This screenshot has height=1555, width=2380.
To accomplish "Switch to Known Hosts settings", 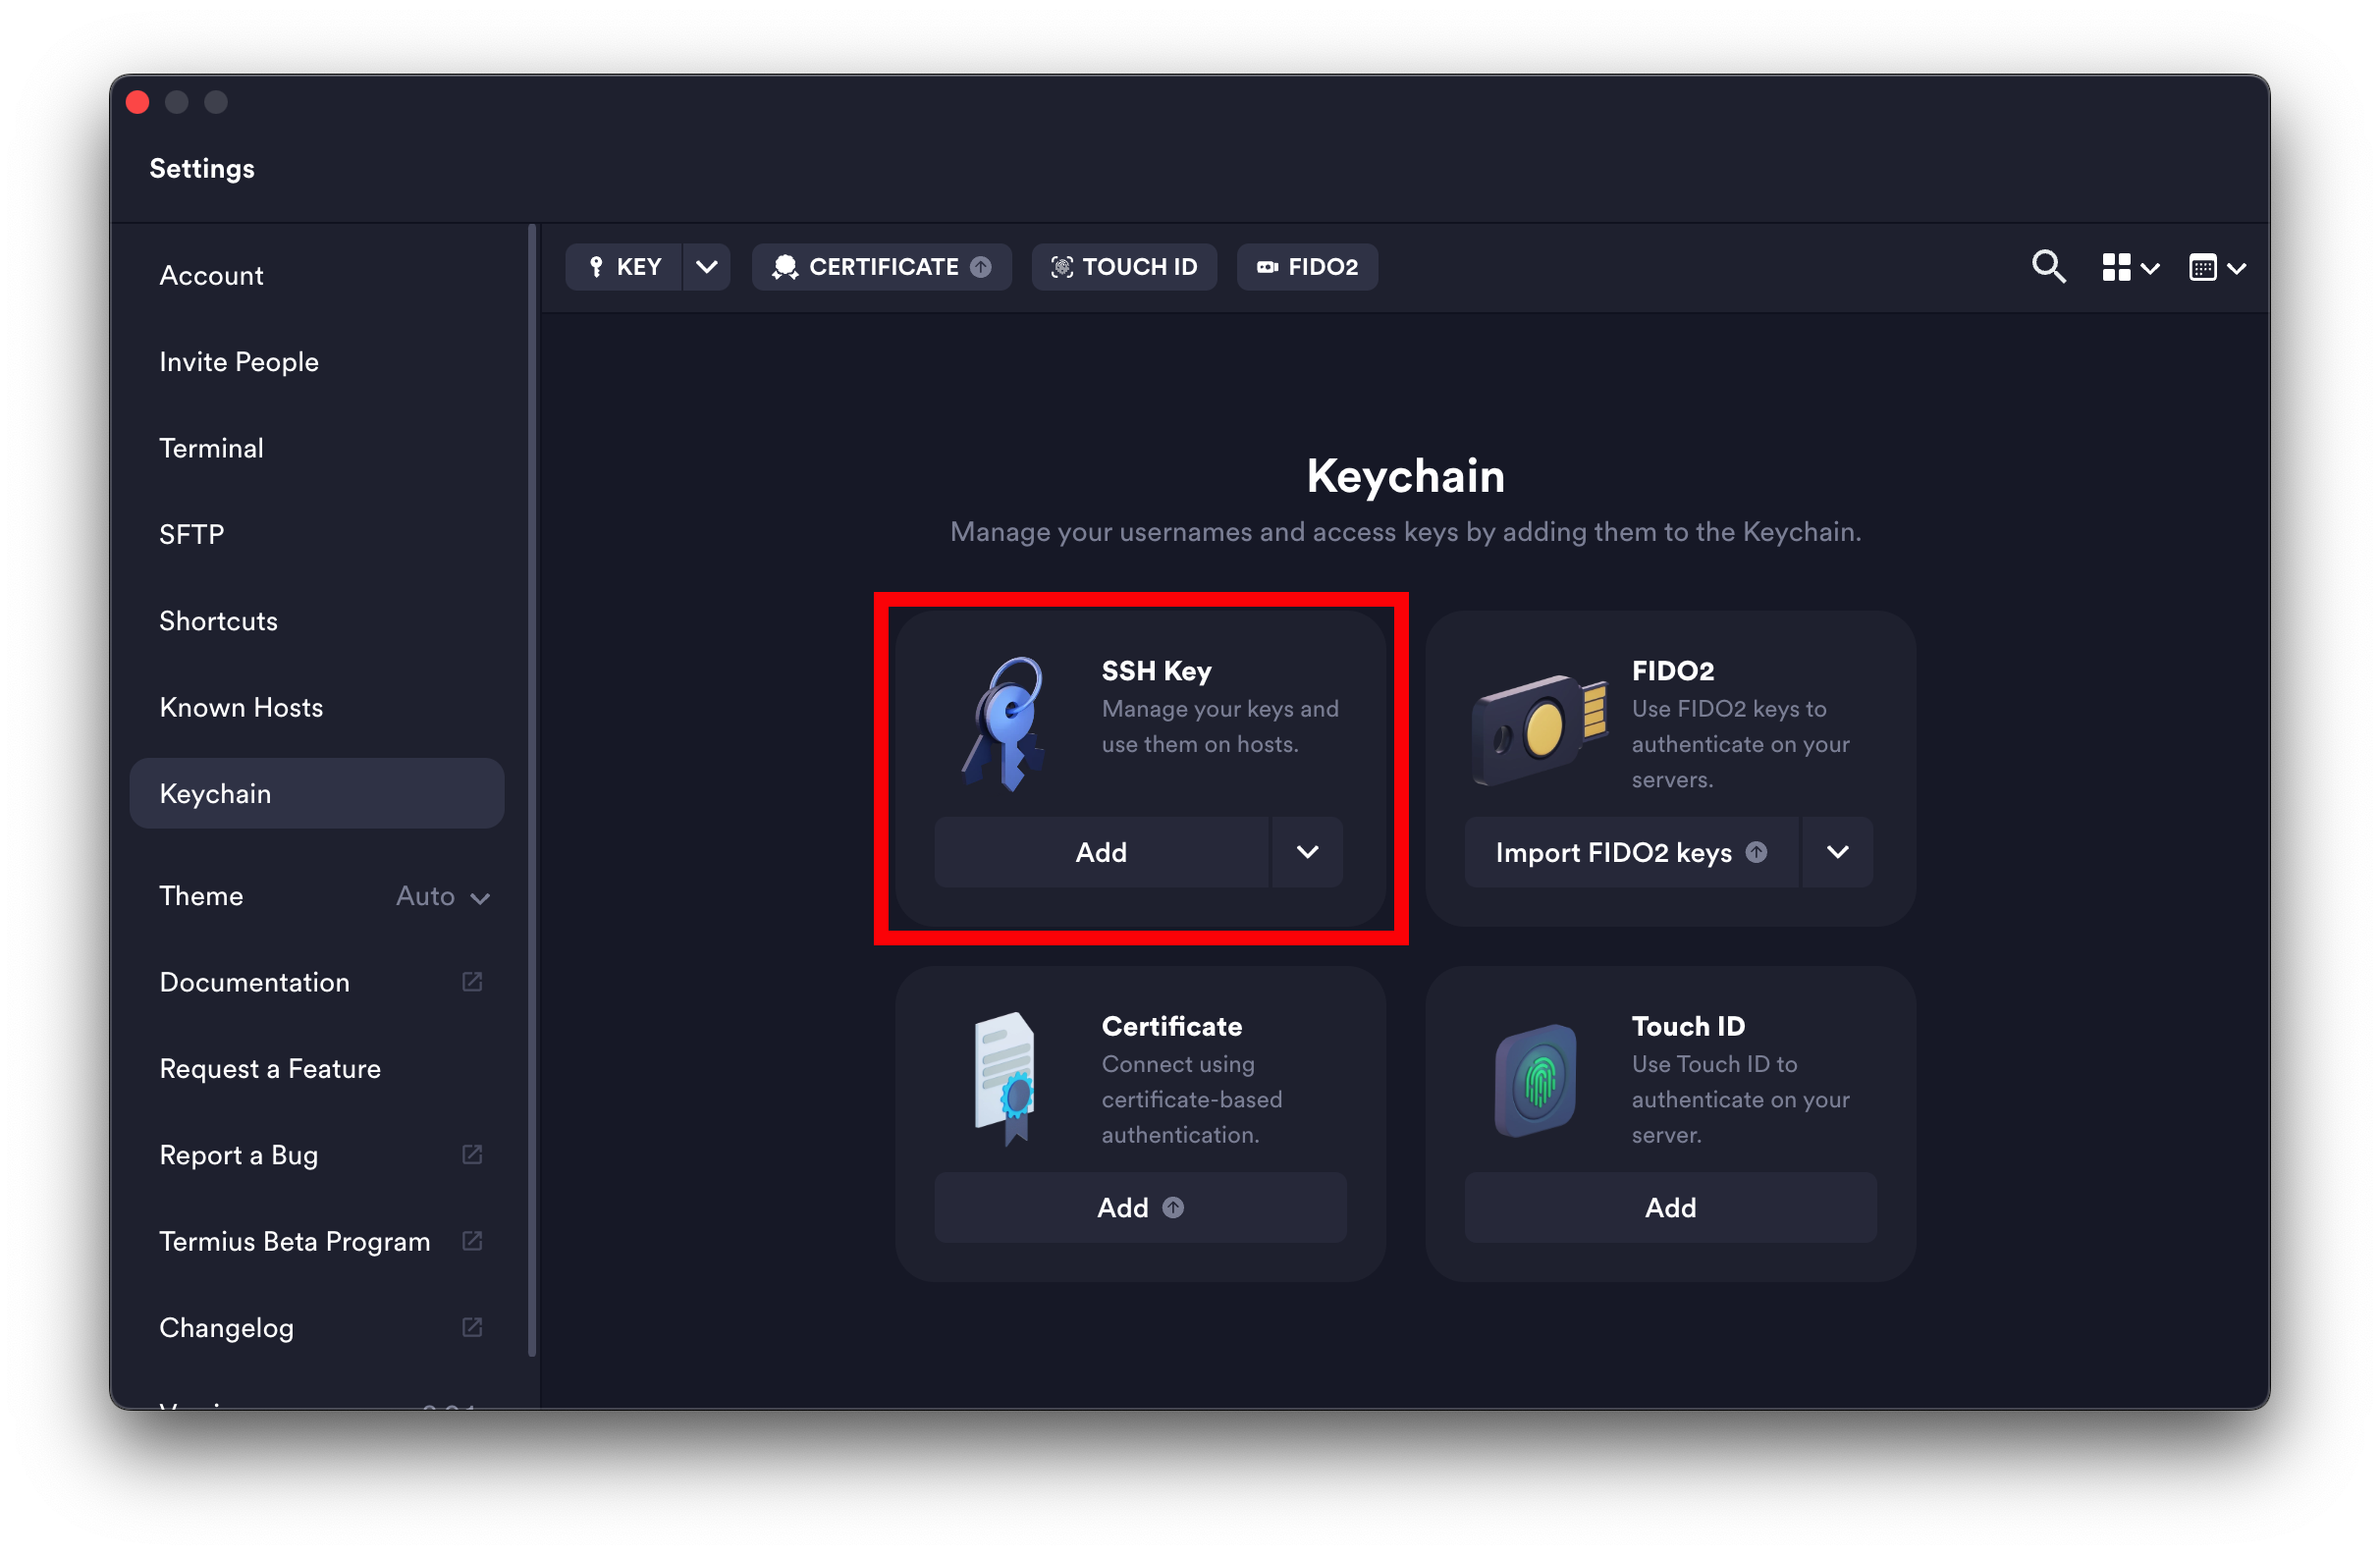I will click(x=241, y=707).
